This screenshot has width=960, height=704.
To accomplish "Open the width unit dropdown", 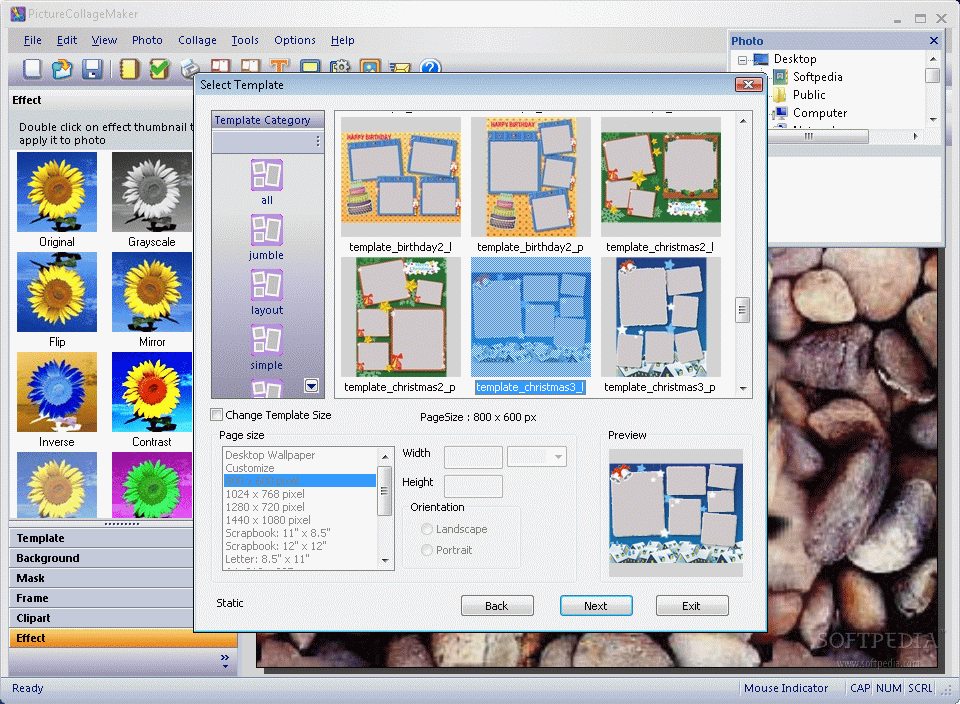I will coord(558,457).
